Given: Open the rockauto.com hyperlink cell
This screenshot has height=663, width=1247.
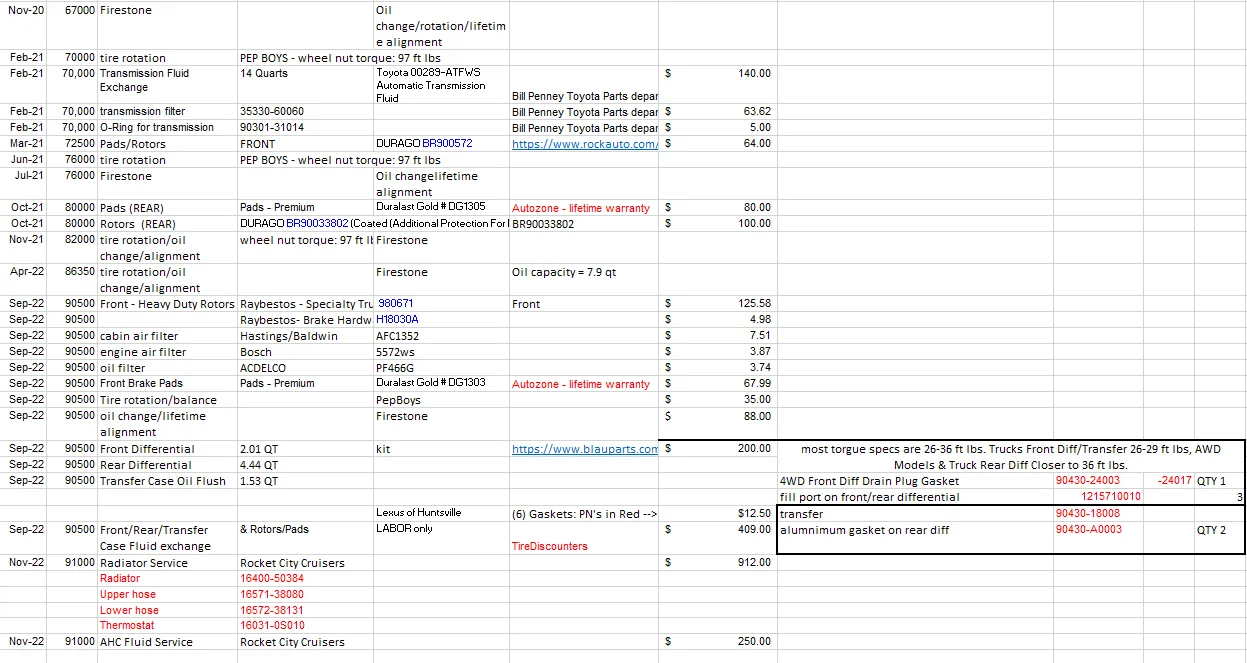Looking at the screenshot, I should [583, 143].
